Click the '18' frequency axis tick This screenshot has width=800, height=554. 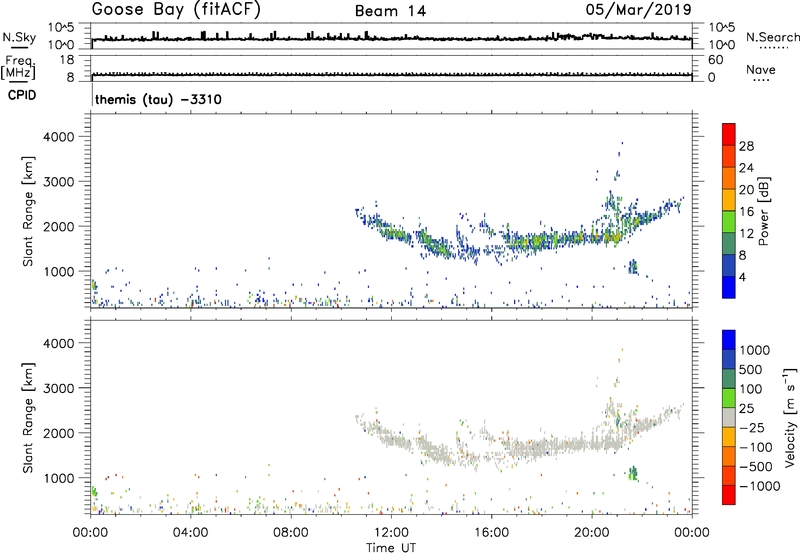coord(67,60)
